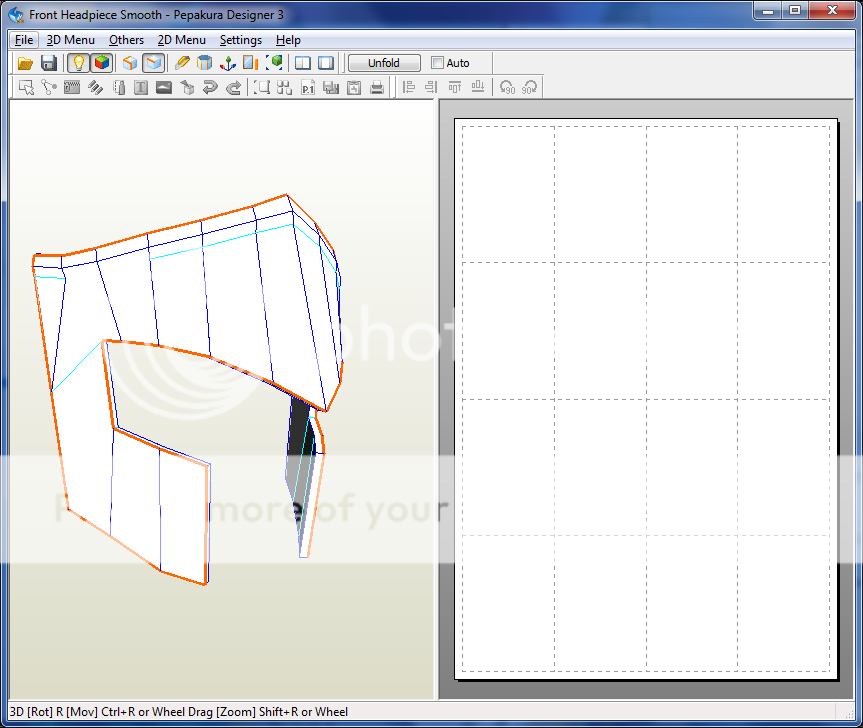Click the 3D box arrow tool icon
The image size is (863, 728).
point(187,87)
